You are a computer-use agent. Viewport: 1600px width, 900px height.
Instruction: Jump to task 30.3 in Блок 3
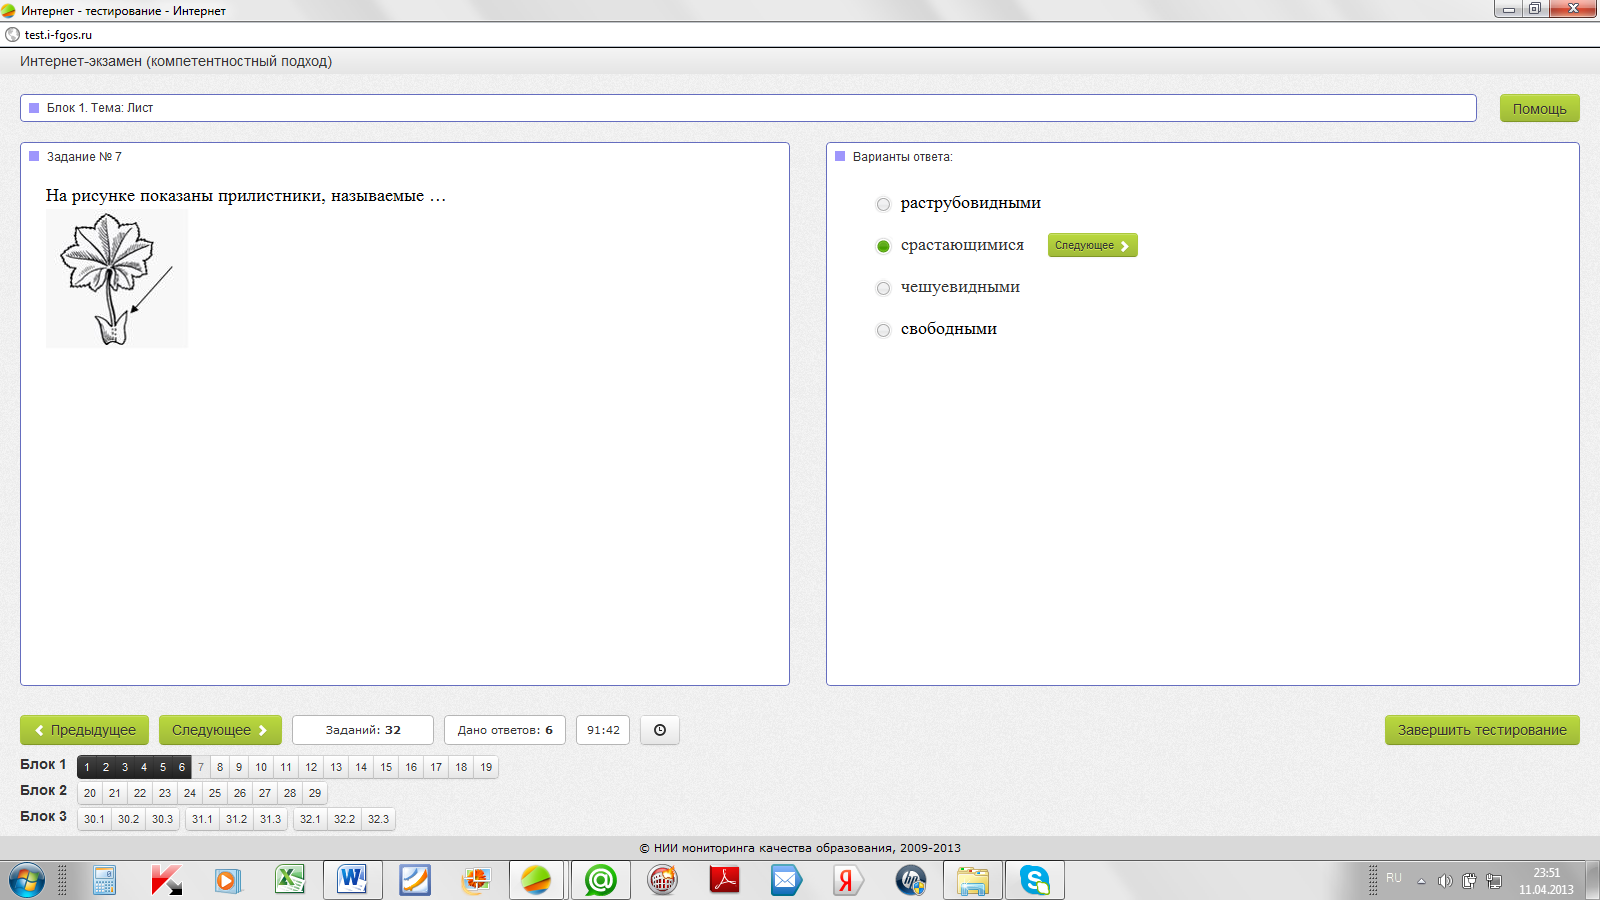tap(162, 819)
